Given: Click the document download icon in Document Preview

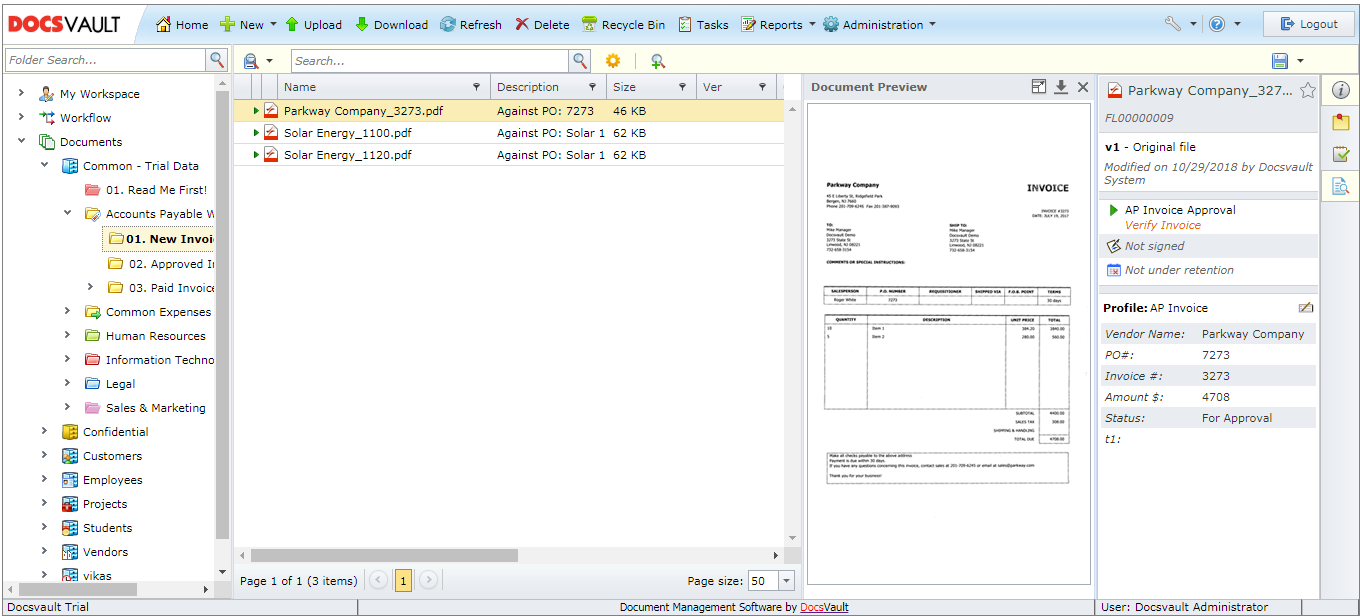Looking at the screenshot, I should tap(1061, 87).
